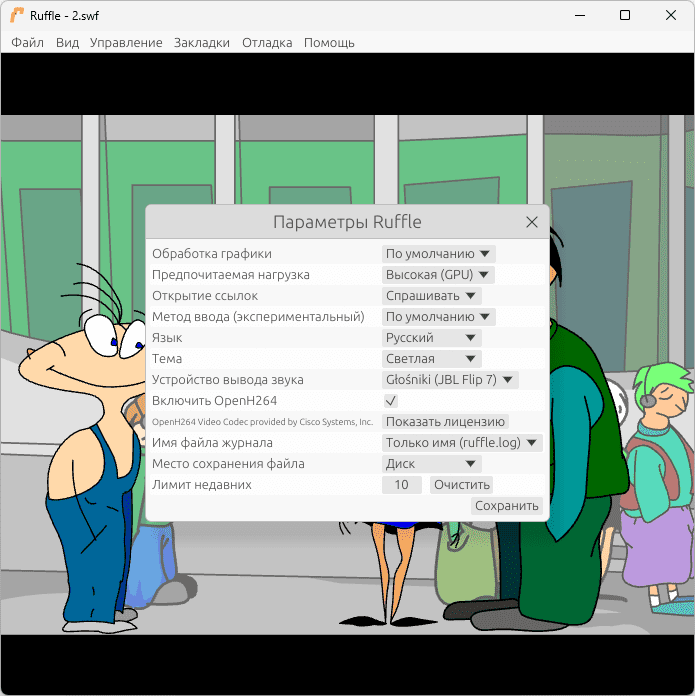Click the Устройство вывода звука label
This screenshot has width=695, height=696.
coord(228,380)
